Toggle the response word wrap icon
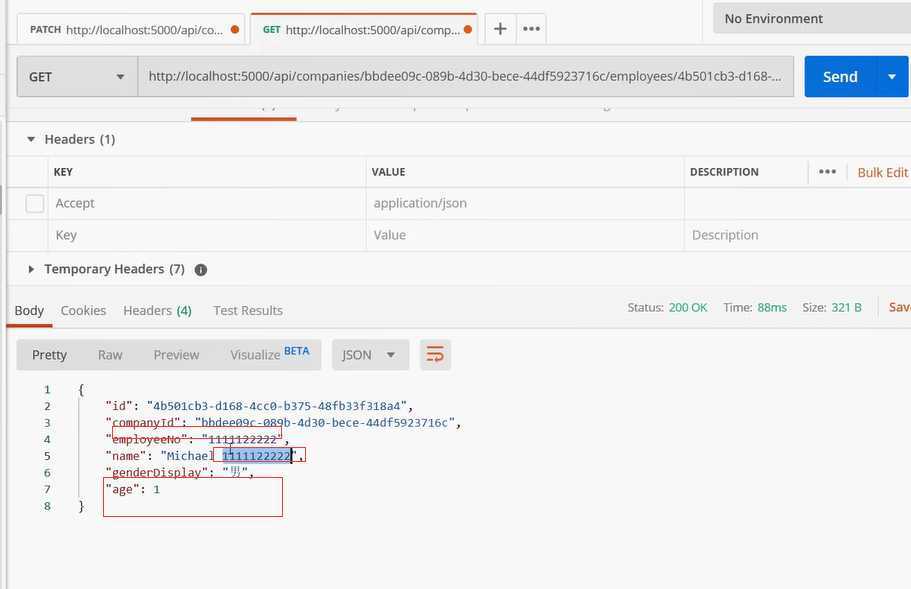 coord(435,354)
